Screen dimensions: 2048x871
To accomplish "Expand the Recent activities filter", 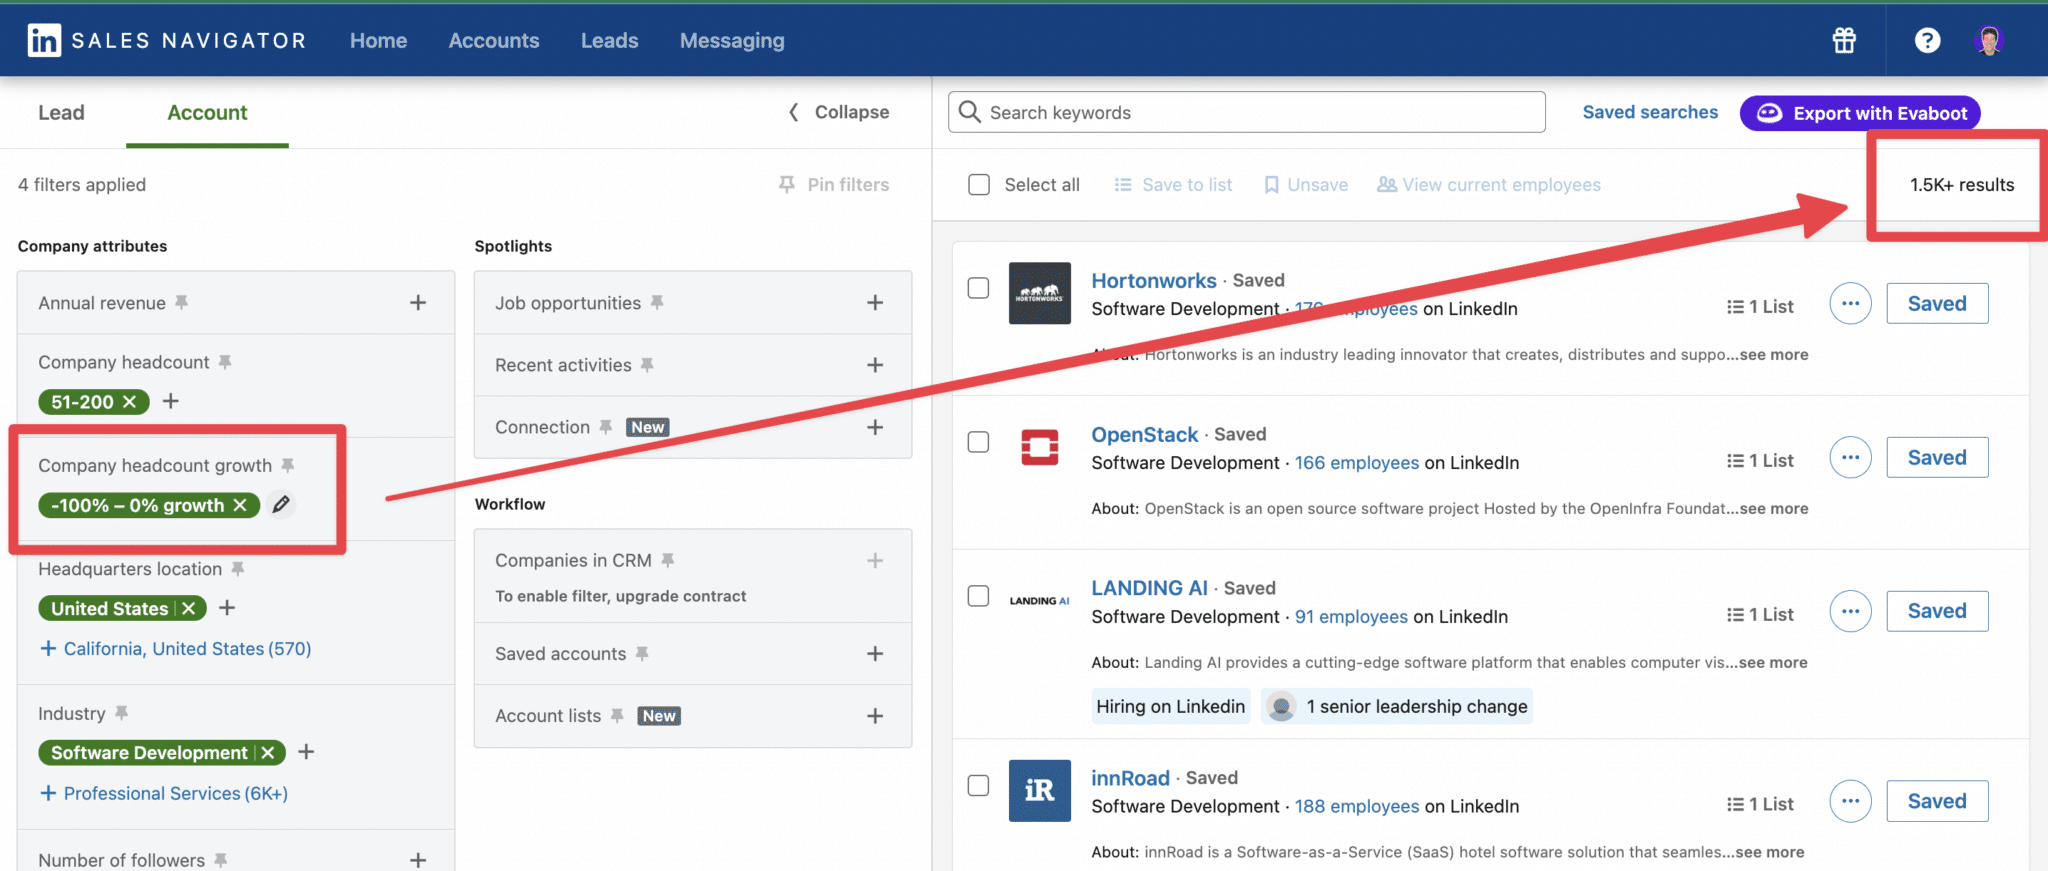I will [x=875, y=365].
